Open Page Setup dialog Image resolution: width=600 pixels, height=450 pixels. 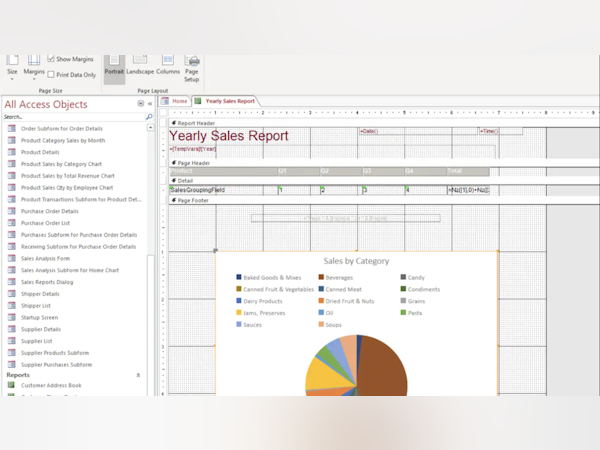[192, 69]
